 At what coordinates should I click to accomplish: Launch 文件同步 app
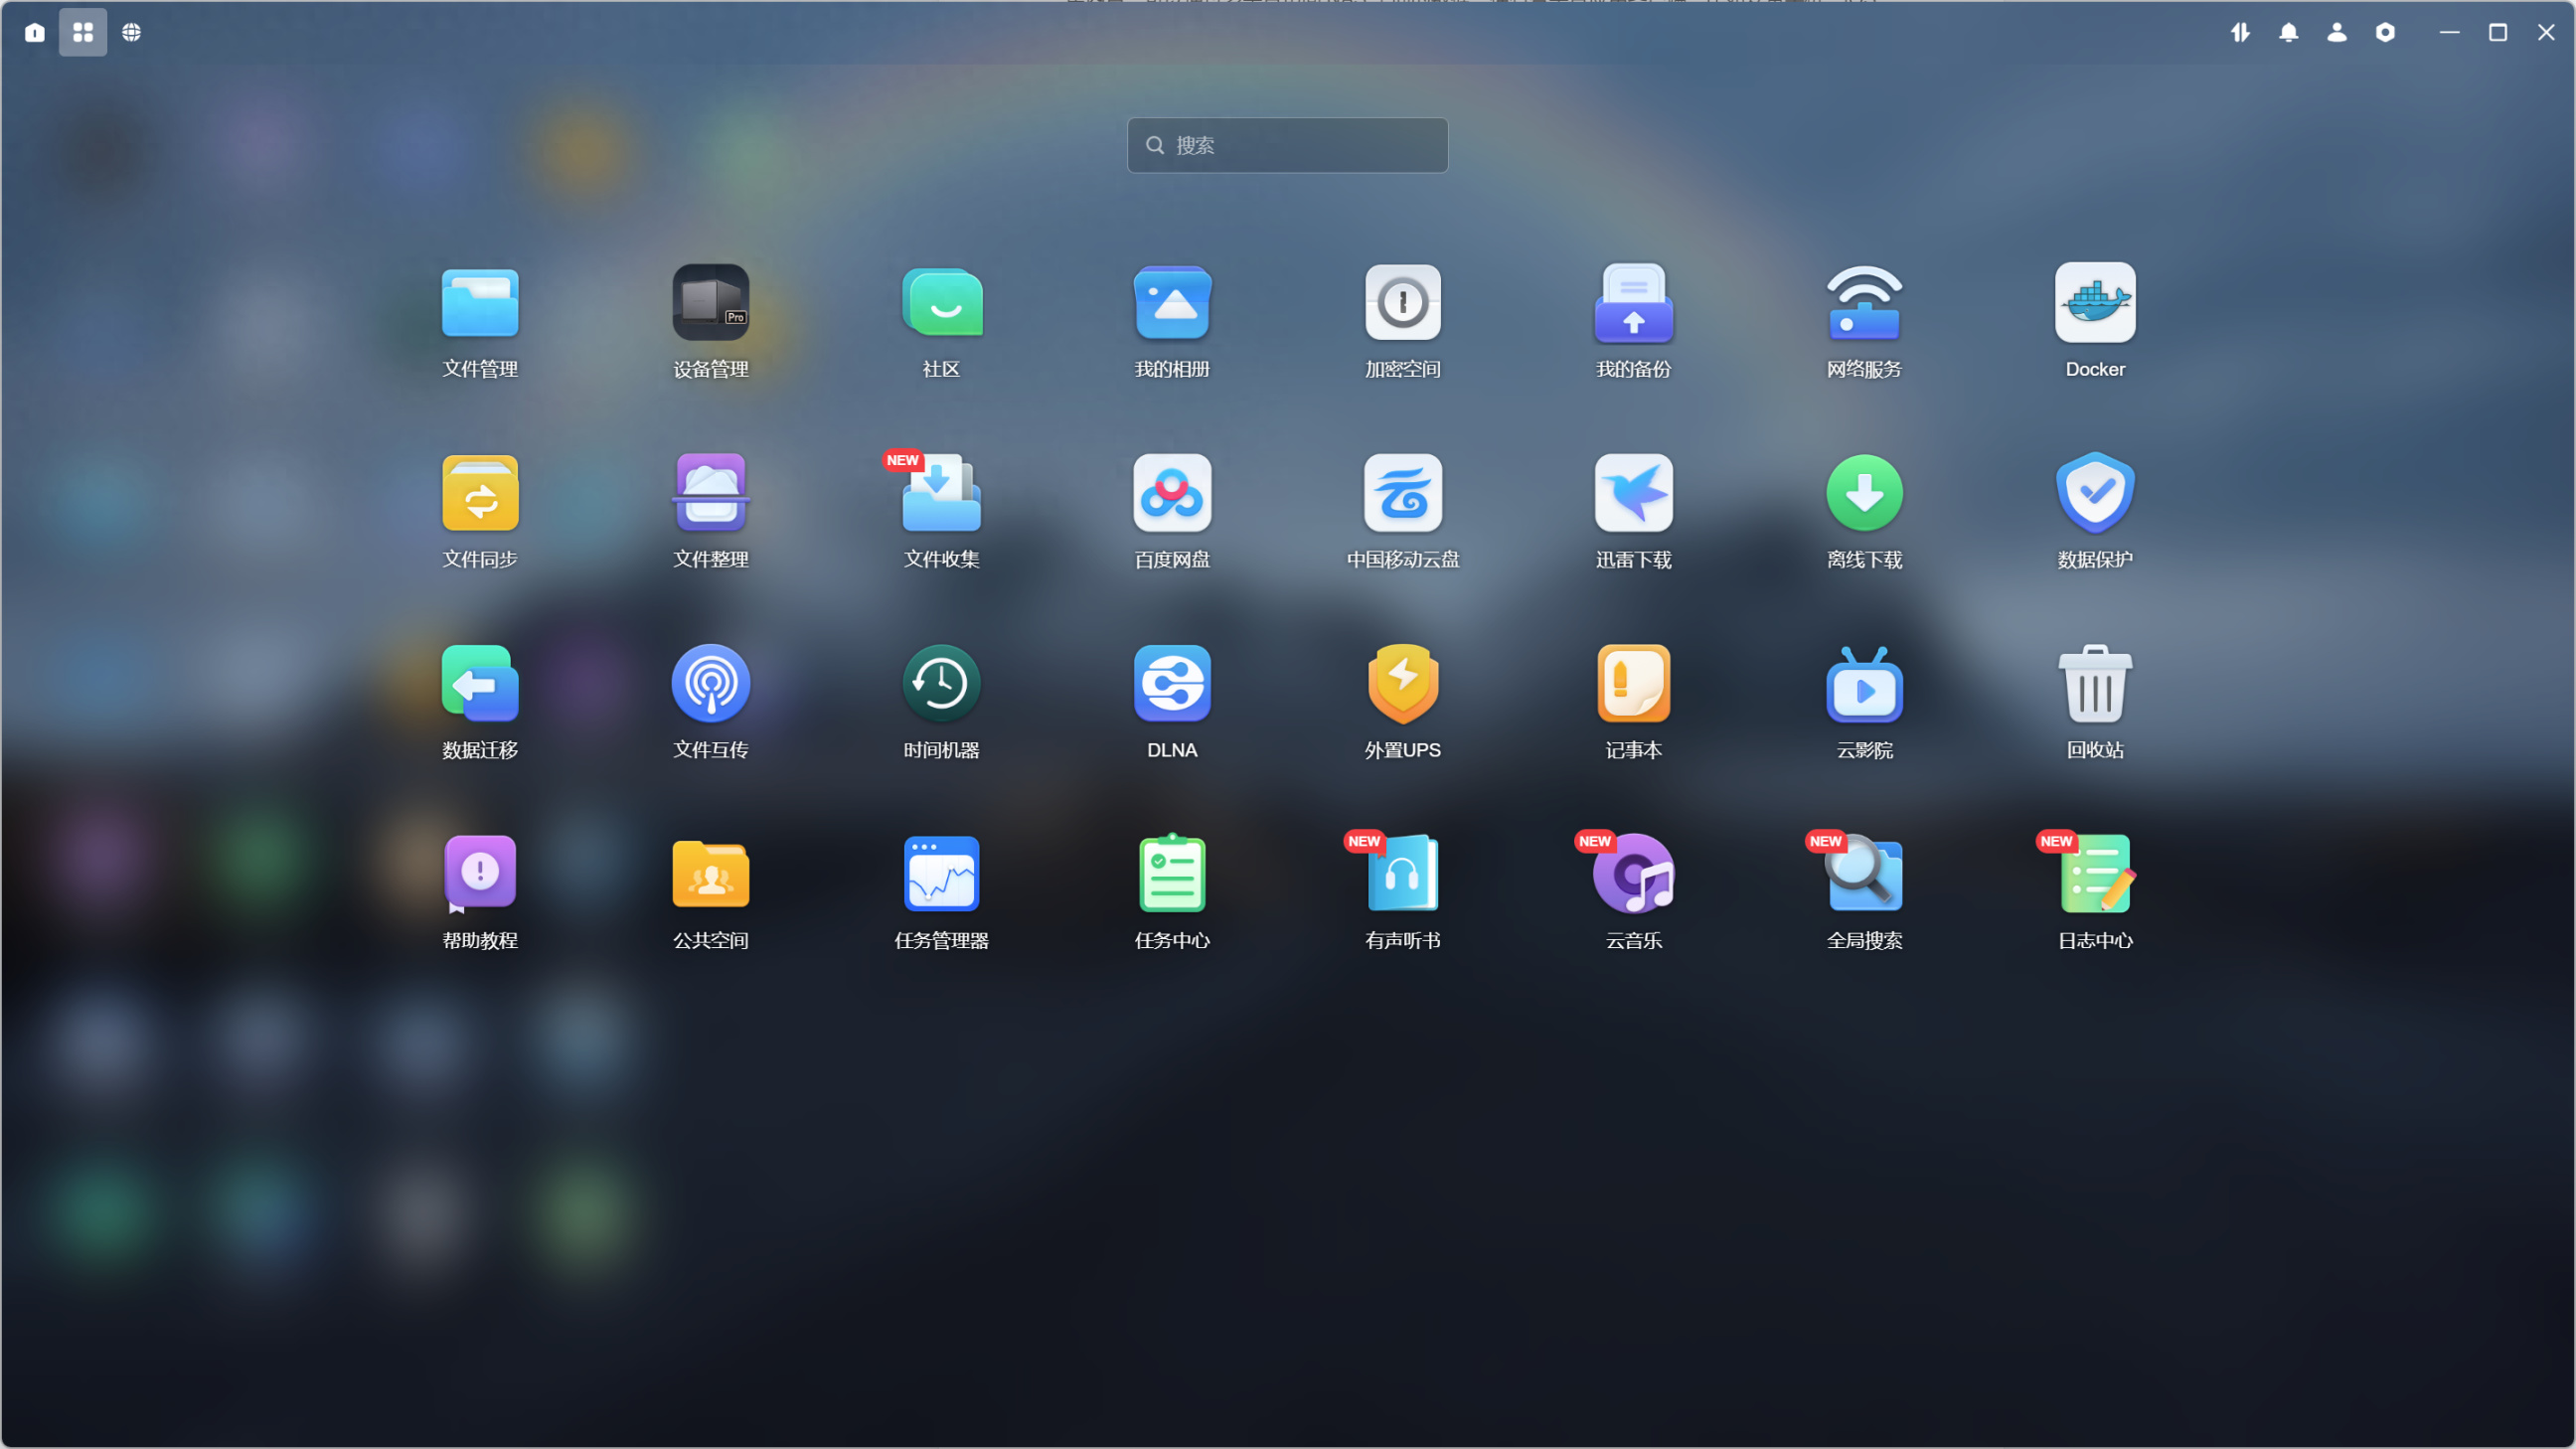pos(480,493)
